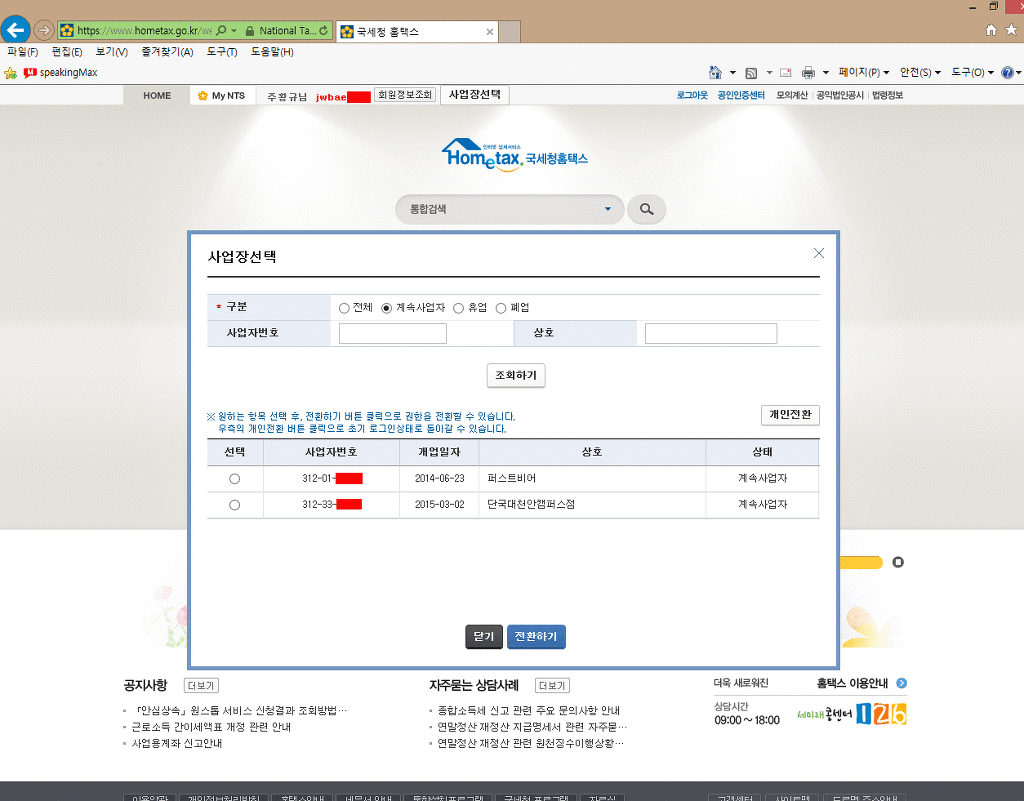
Task: Open the 사업용계좌 신고안내 notice
Action: (x=177, y=743)
